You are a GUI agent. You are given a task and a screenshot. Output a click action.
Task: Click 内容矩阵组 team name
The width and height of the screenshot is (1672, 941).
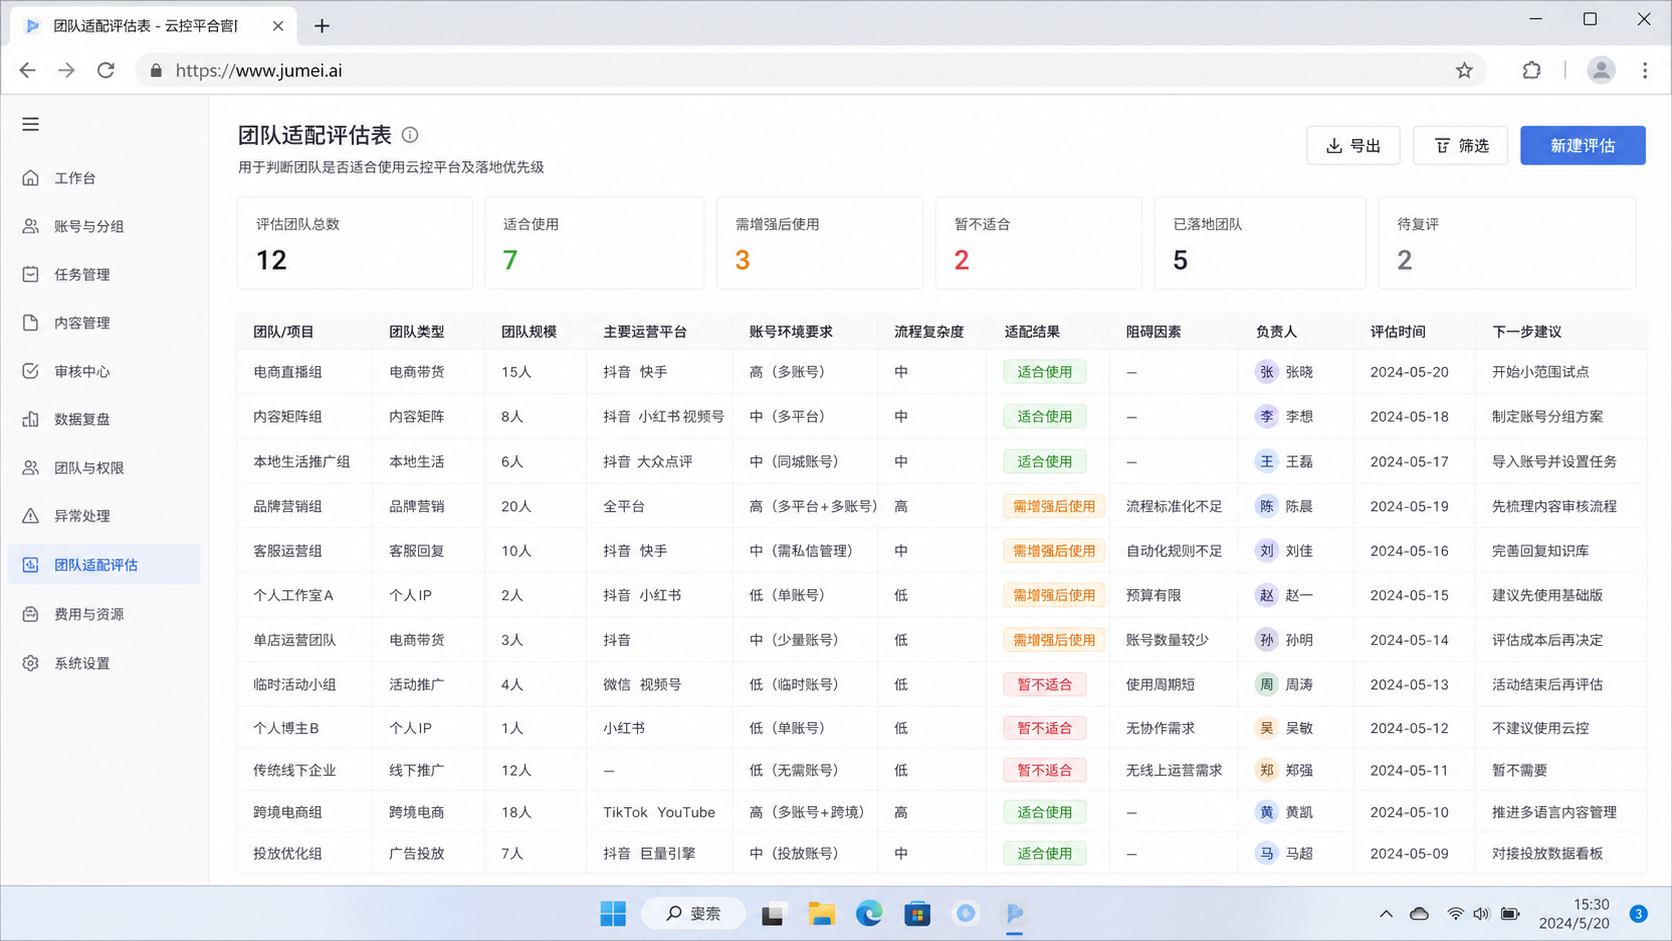[288, 416]
